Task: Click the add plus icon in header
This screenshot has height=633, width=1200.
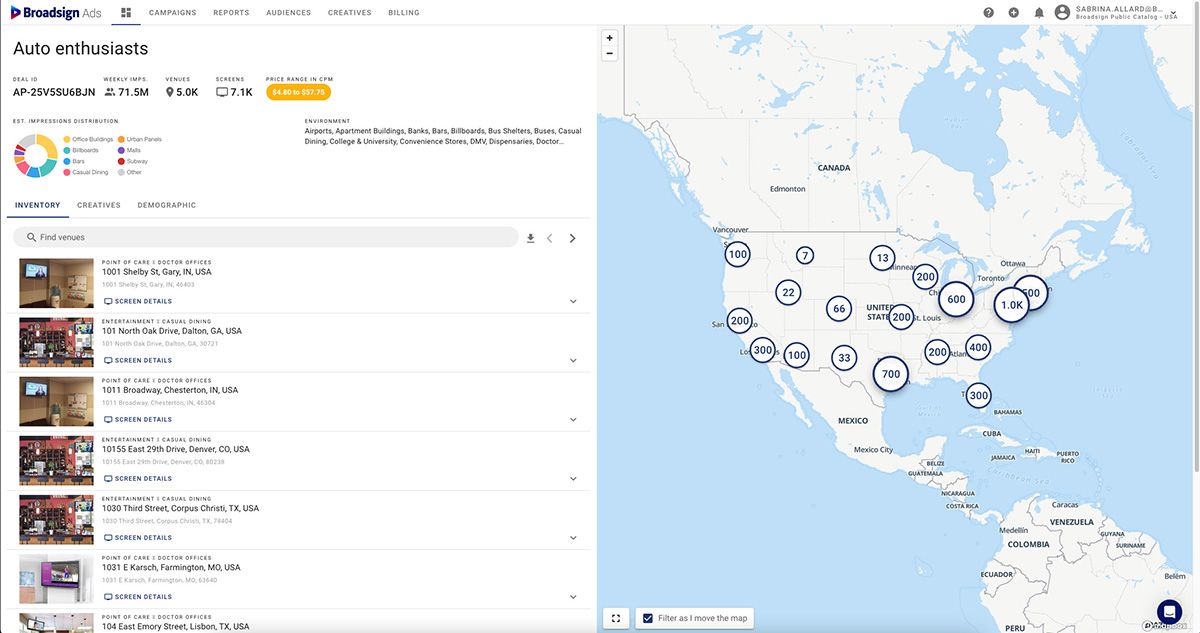Action: pos(1014,13)
